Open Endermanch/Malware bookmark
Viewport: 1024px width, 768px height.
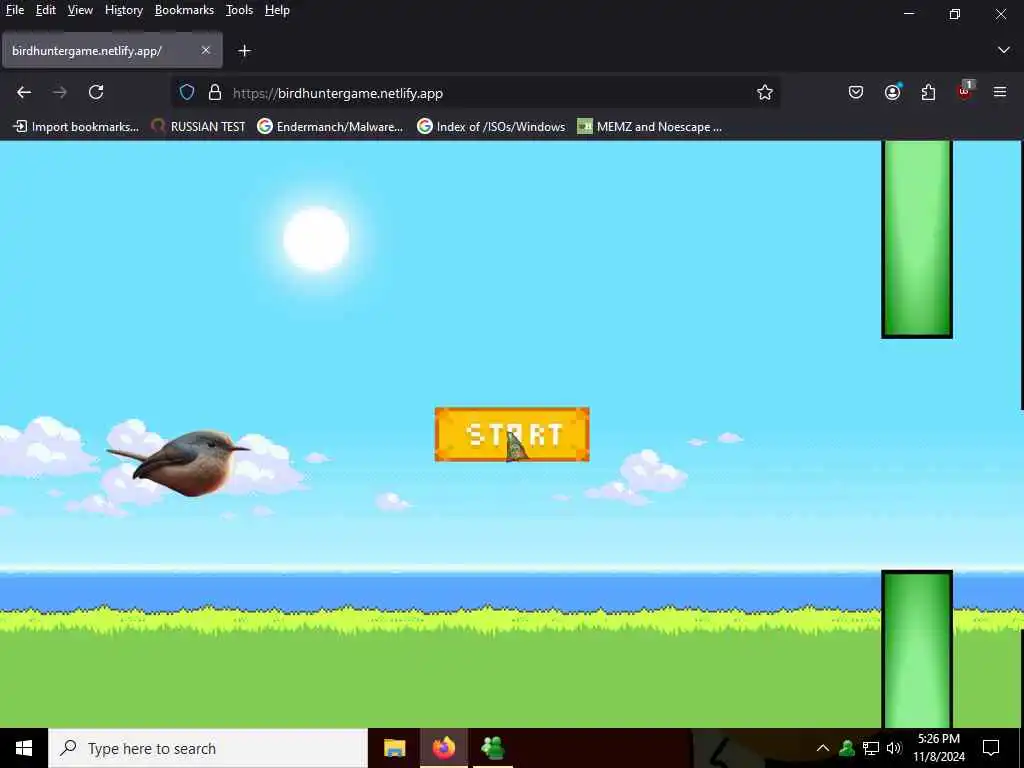coord(330,127)
